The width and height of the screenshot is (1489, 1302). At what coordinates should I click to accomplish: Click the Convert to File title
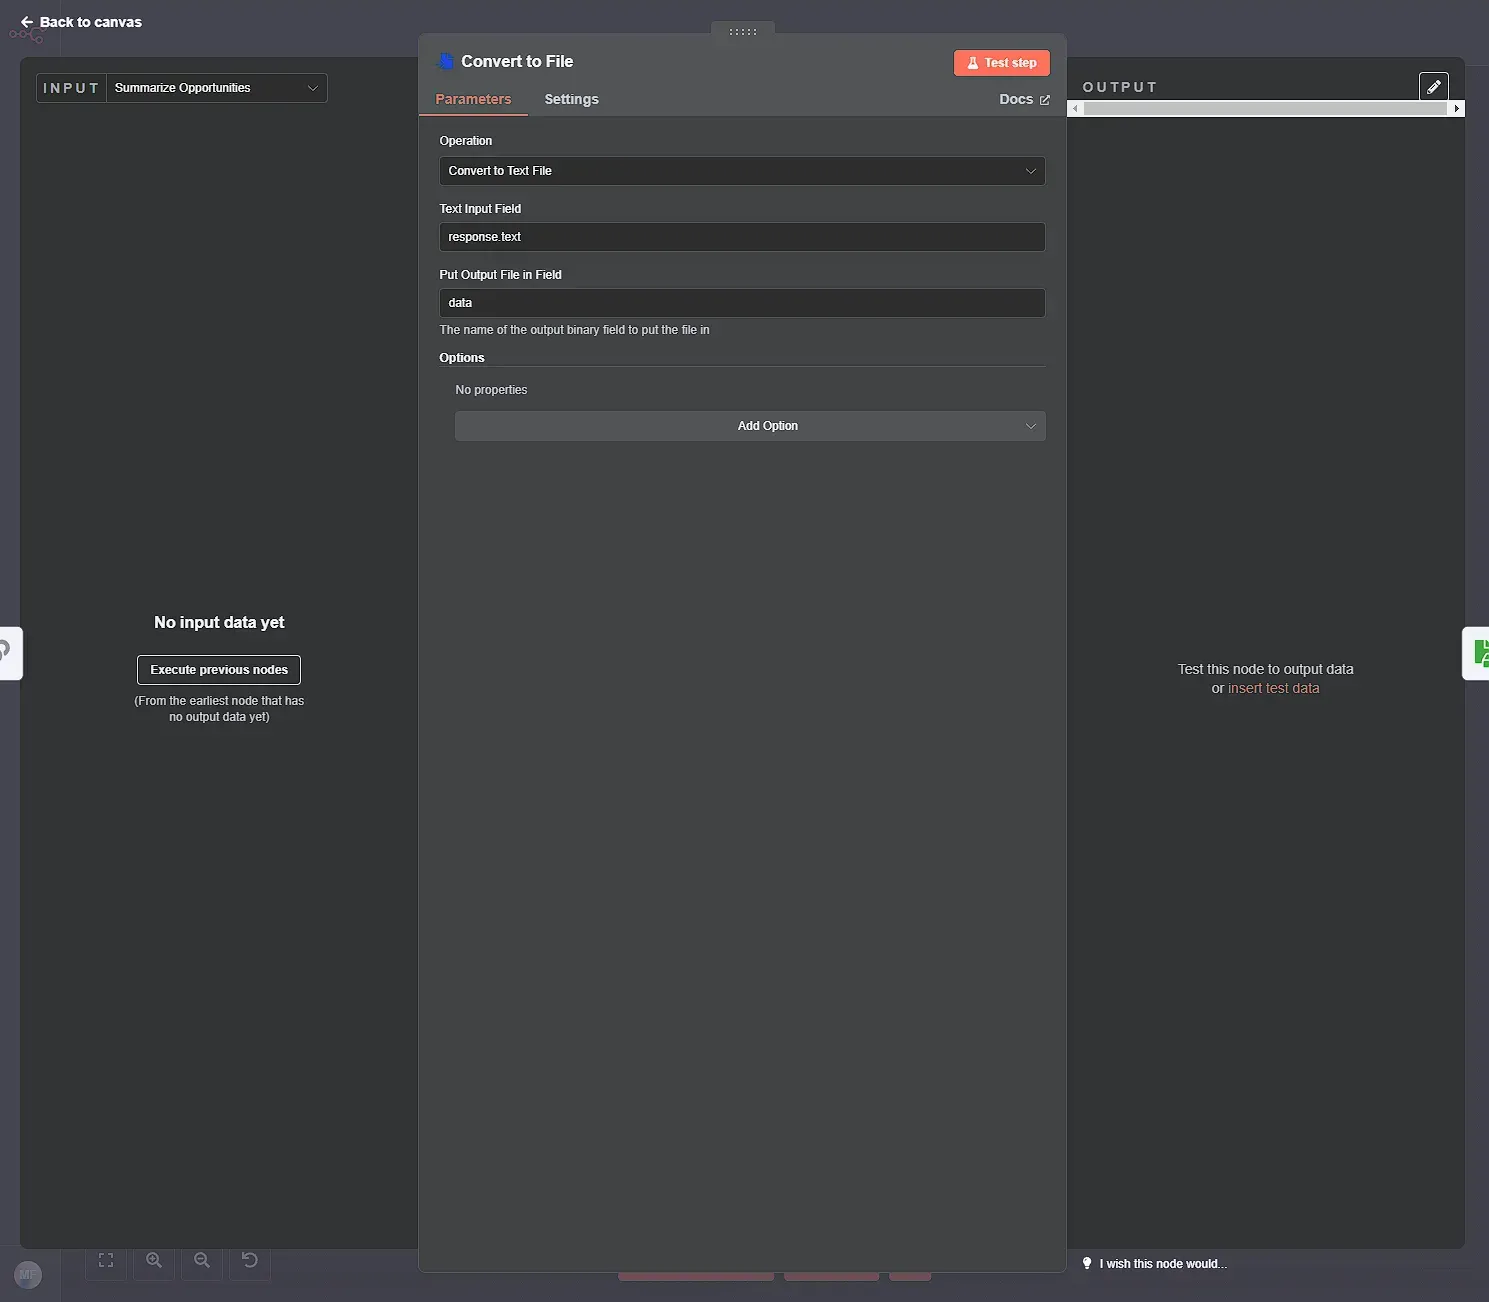point(517,61)
